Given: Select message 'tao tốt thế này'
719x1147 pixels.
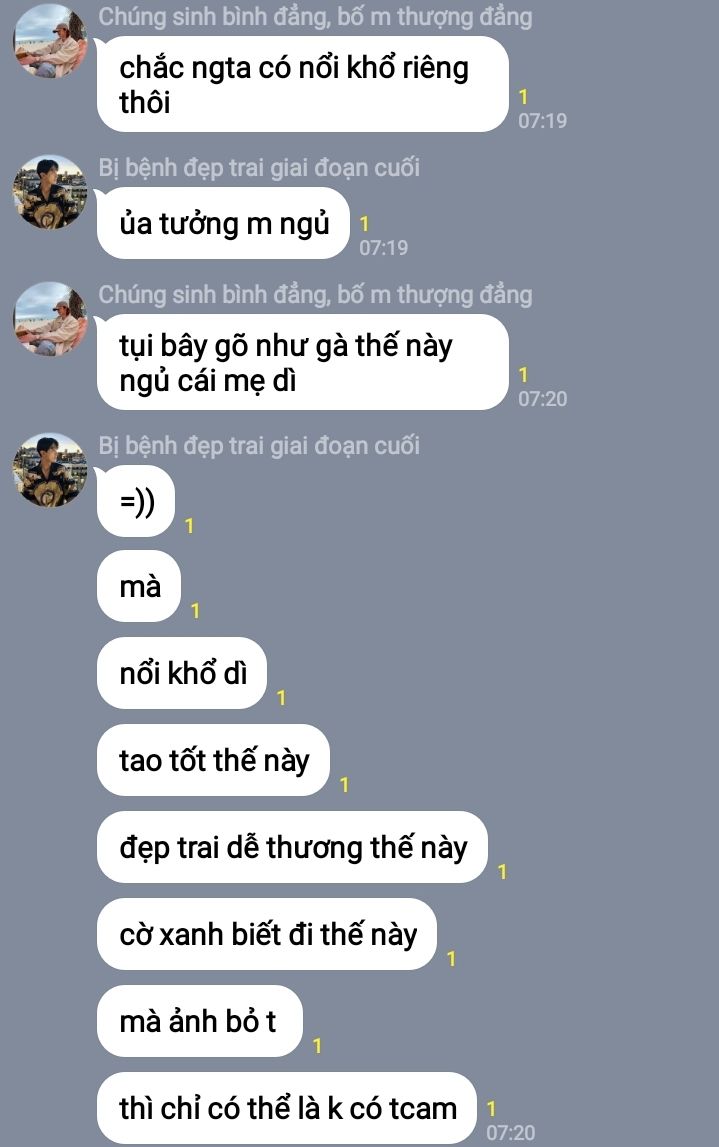Looking at the screenshot, I should 214,761.
